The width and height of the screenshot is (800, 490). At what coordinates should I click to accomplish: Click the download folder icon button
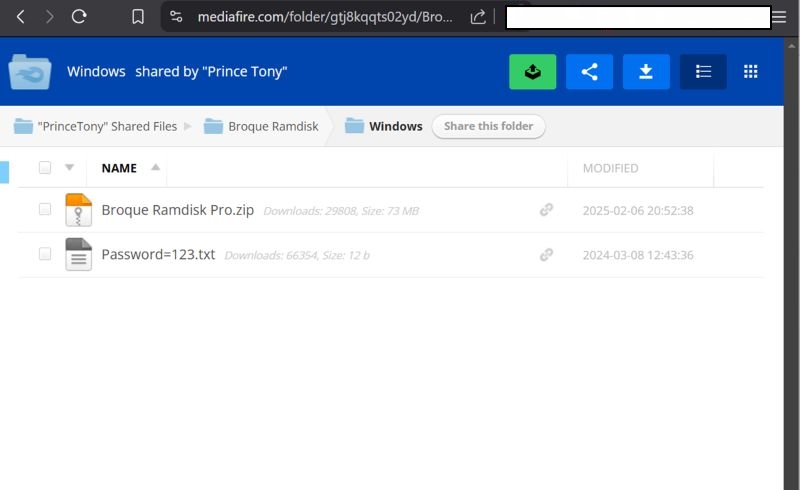[x=646, y=72]
